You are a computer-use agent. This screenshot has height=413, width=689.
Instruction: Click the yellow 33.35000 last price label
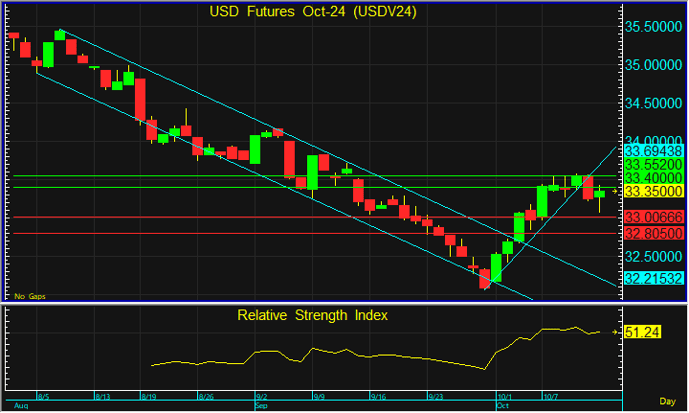click(x=653, y=190)
